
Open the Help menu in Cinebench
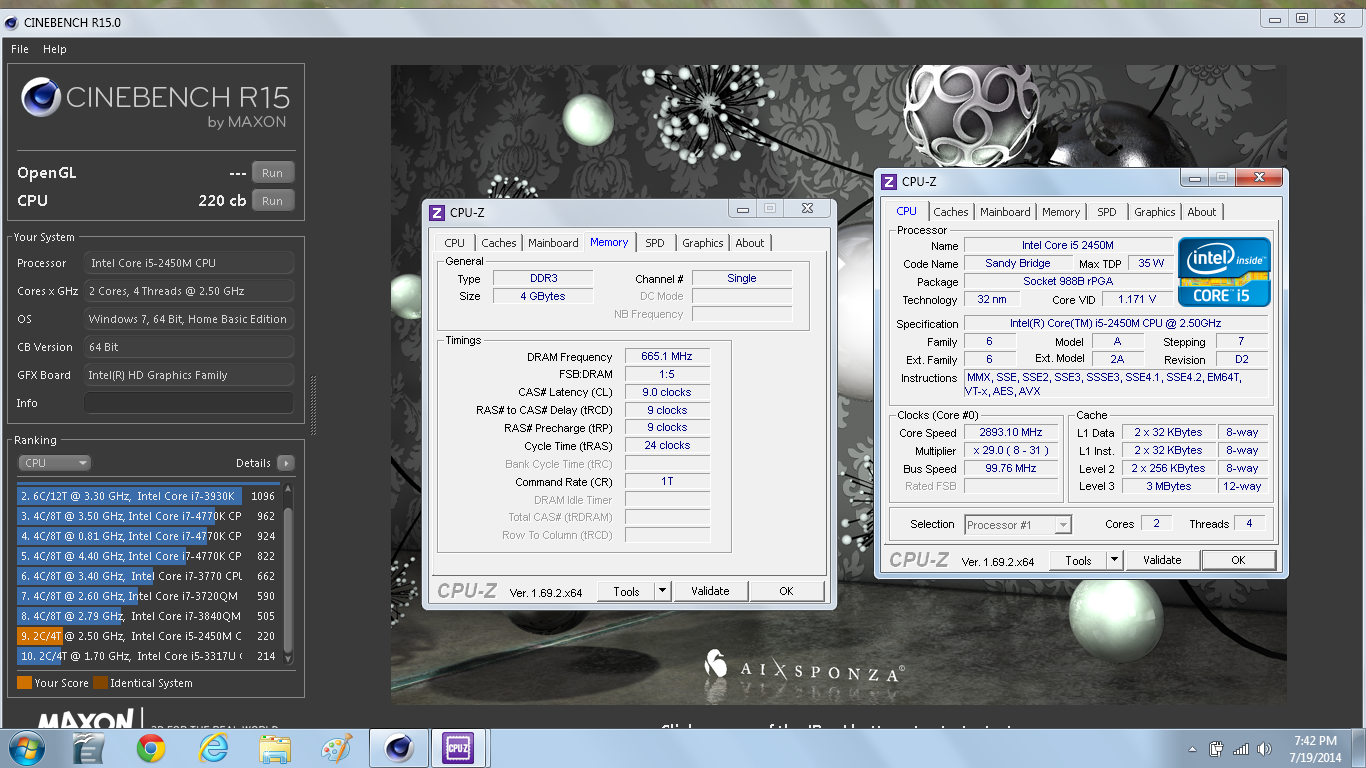click(x=54, y=49)
